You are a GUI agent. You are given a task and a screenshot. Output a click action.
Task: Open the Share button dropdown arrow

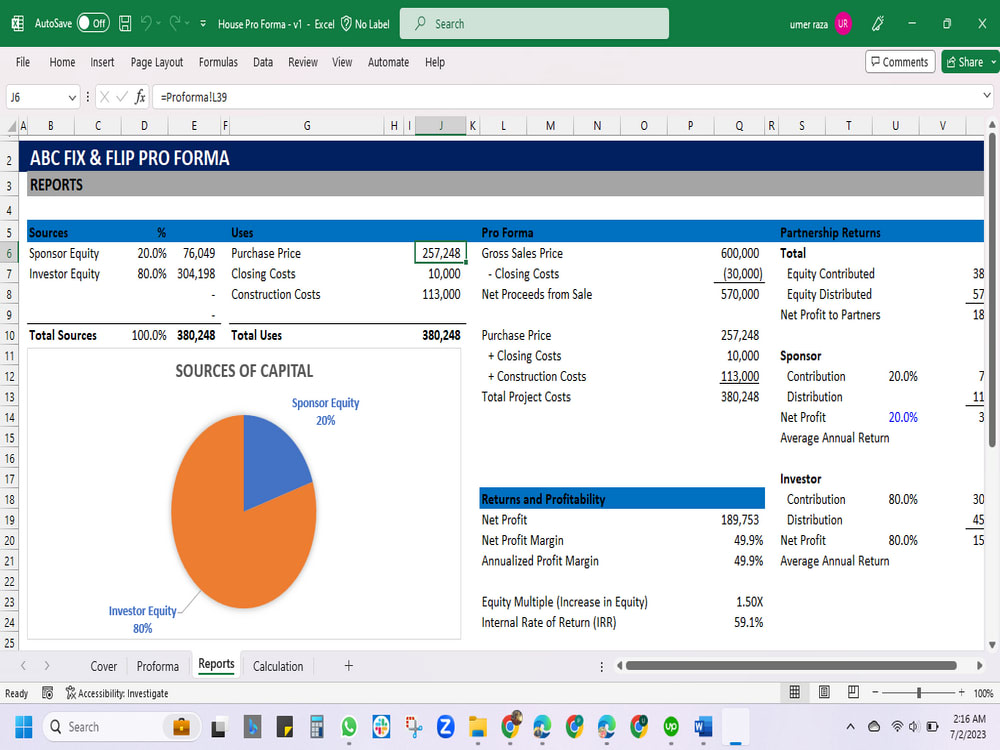coord(994,62)
